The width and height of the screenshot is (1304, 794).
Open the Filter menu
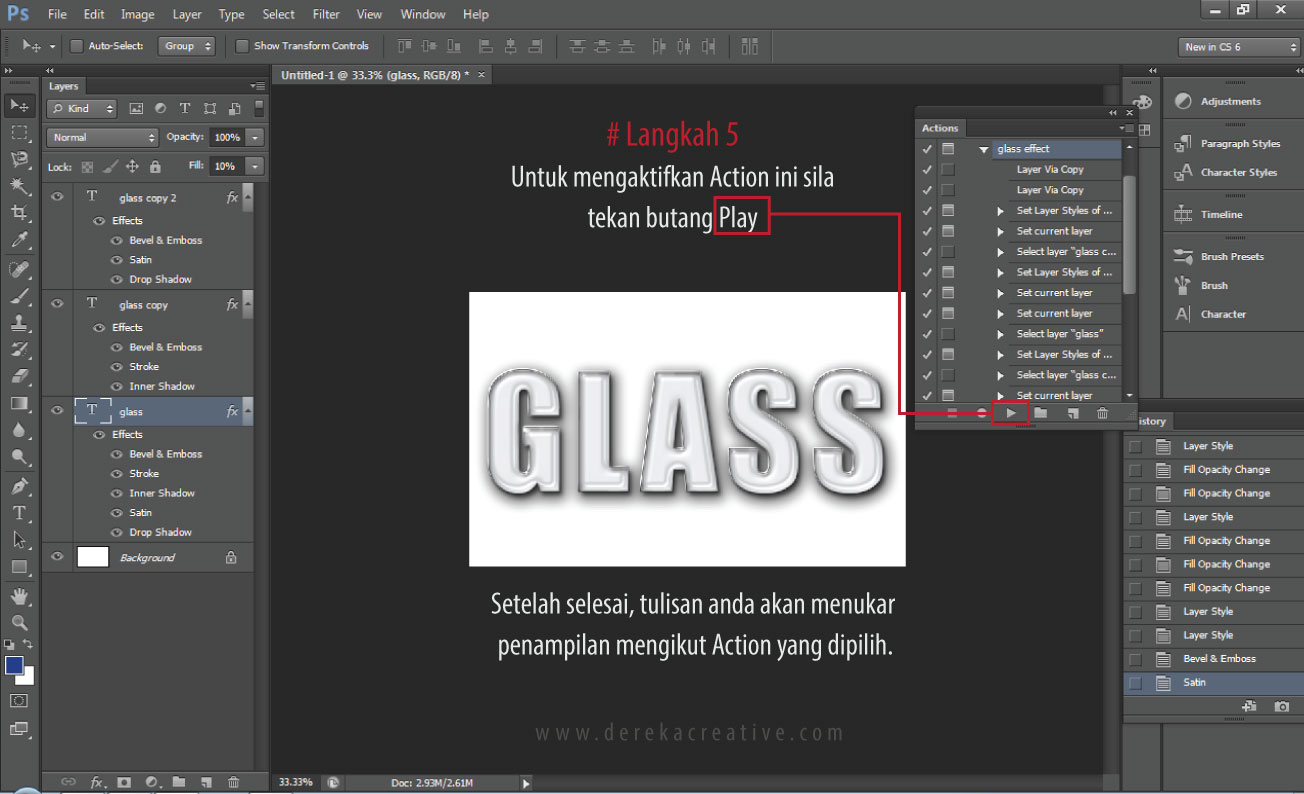[326, 14]
